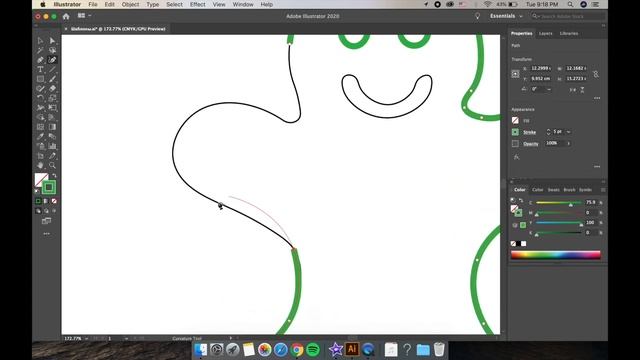
Task: Click the black swatch in Color panel
Action: coord(518,244)
